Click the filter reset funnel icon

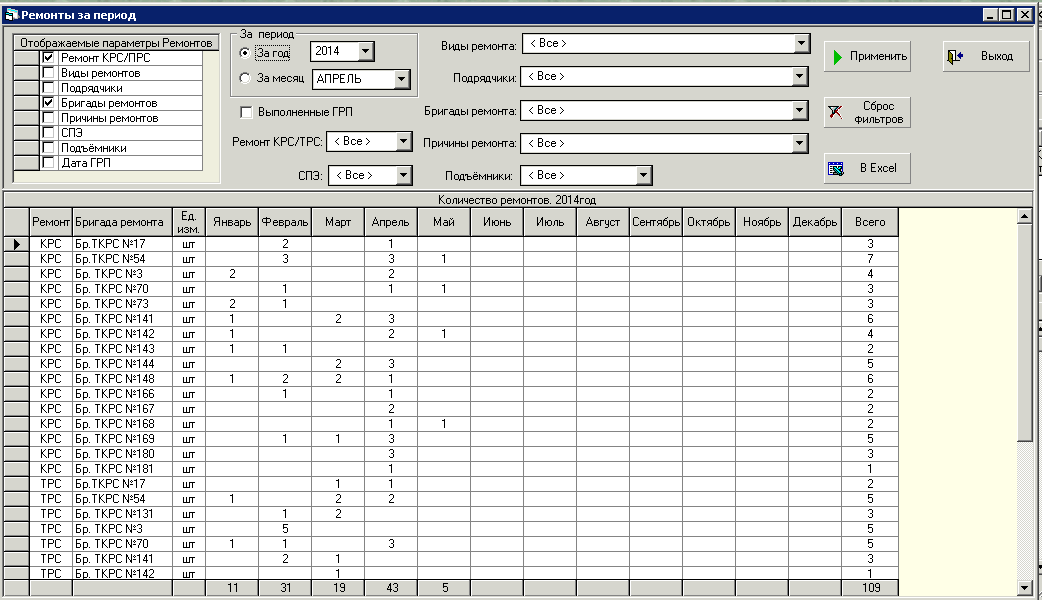(835, 112)
